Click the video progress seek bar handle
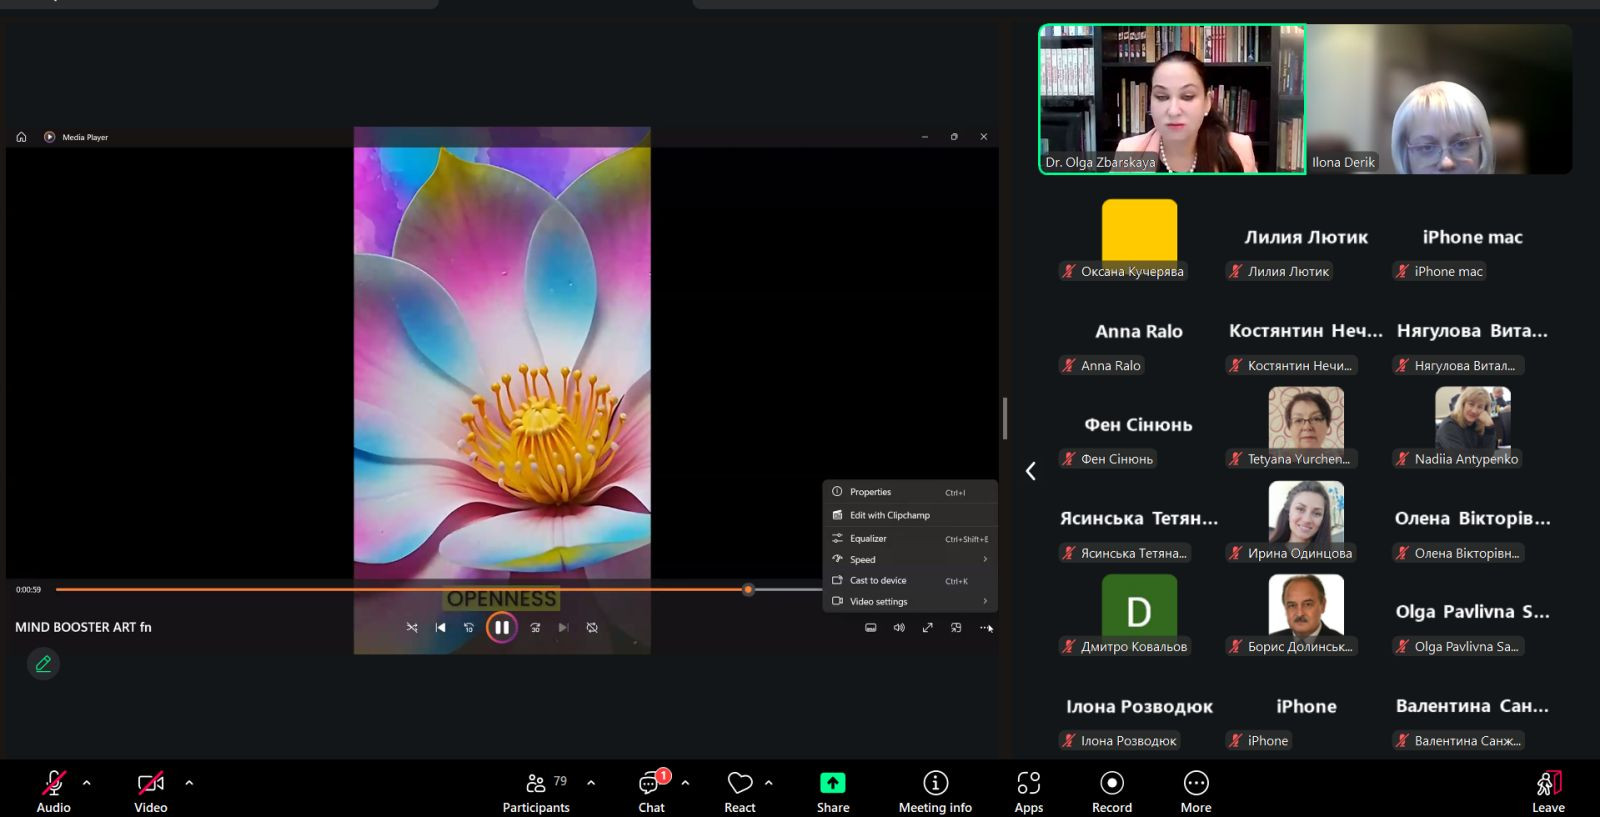Viewport: 1600px width, 817px height. click(748, 590)
